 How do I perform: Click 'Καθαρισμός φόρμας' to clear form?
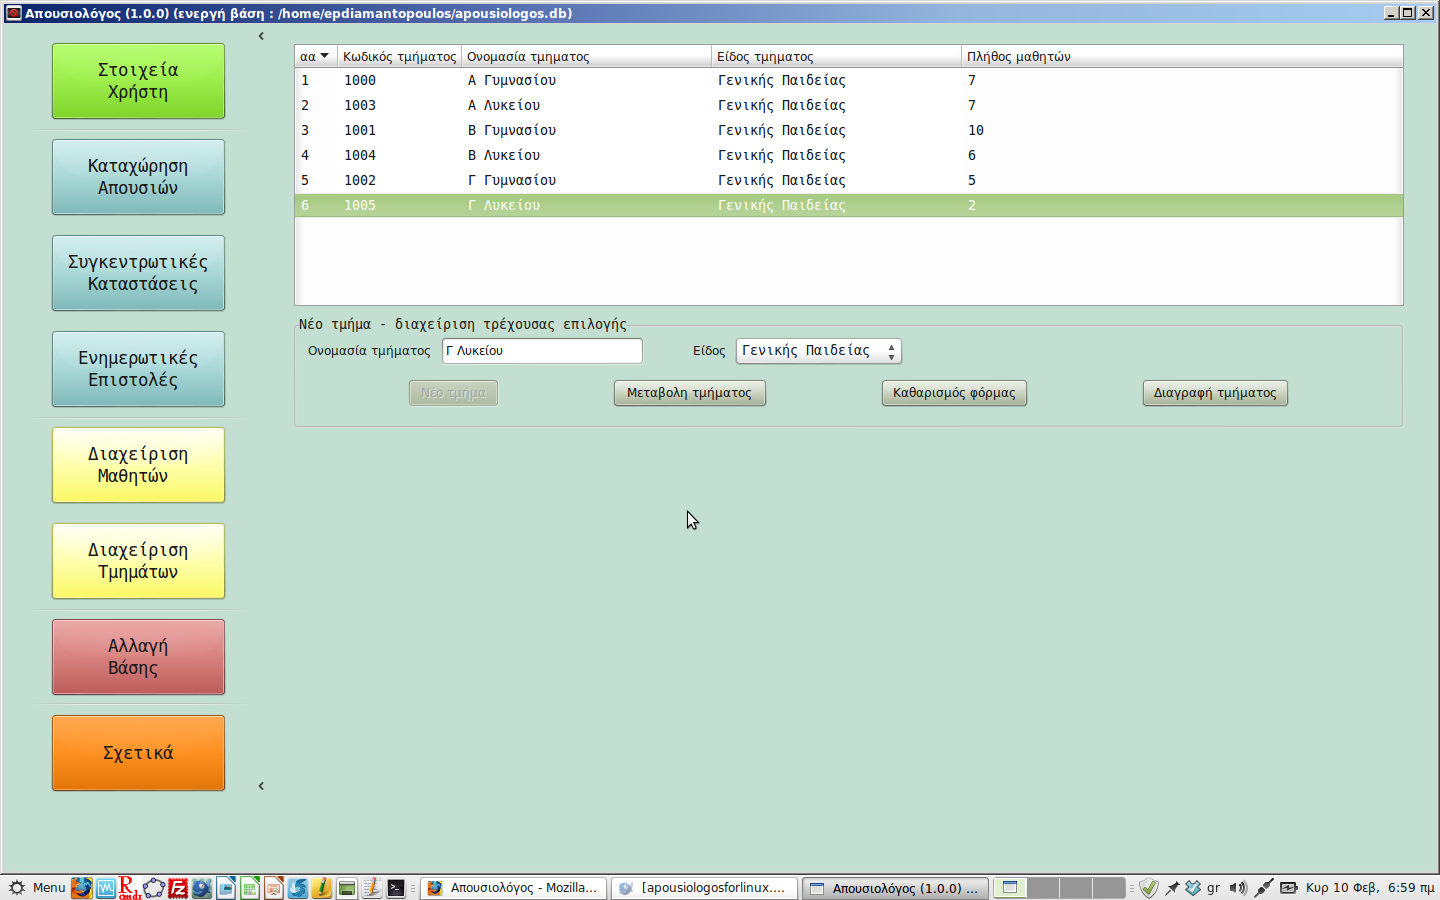pos(954,393)
